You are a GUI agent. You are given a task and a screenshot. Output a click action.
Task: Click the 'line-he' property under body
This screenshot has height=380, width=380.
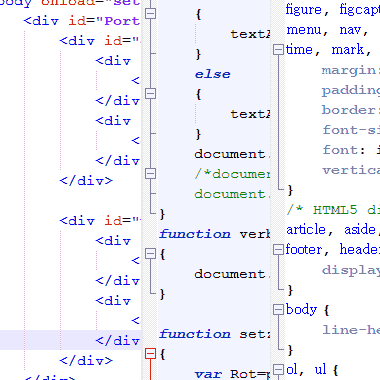click(x=351, y=330)
